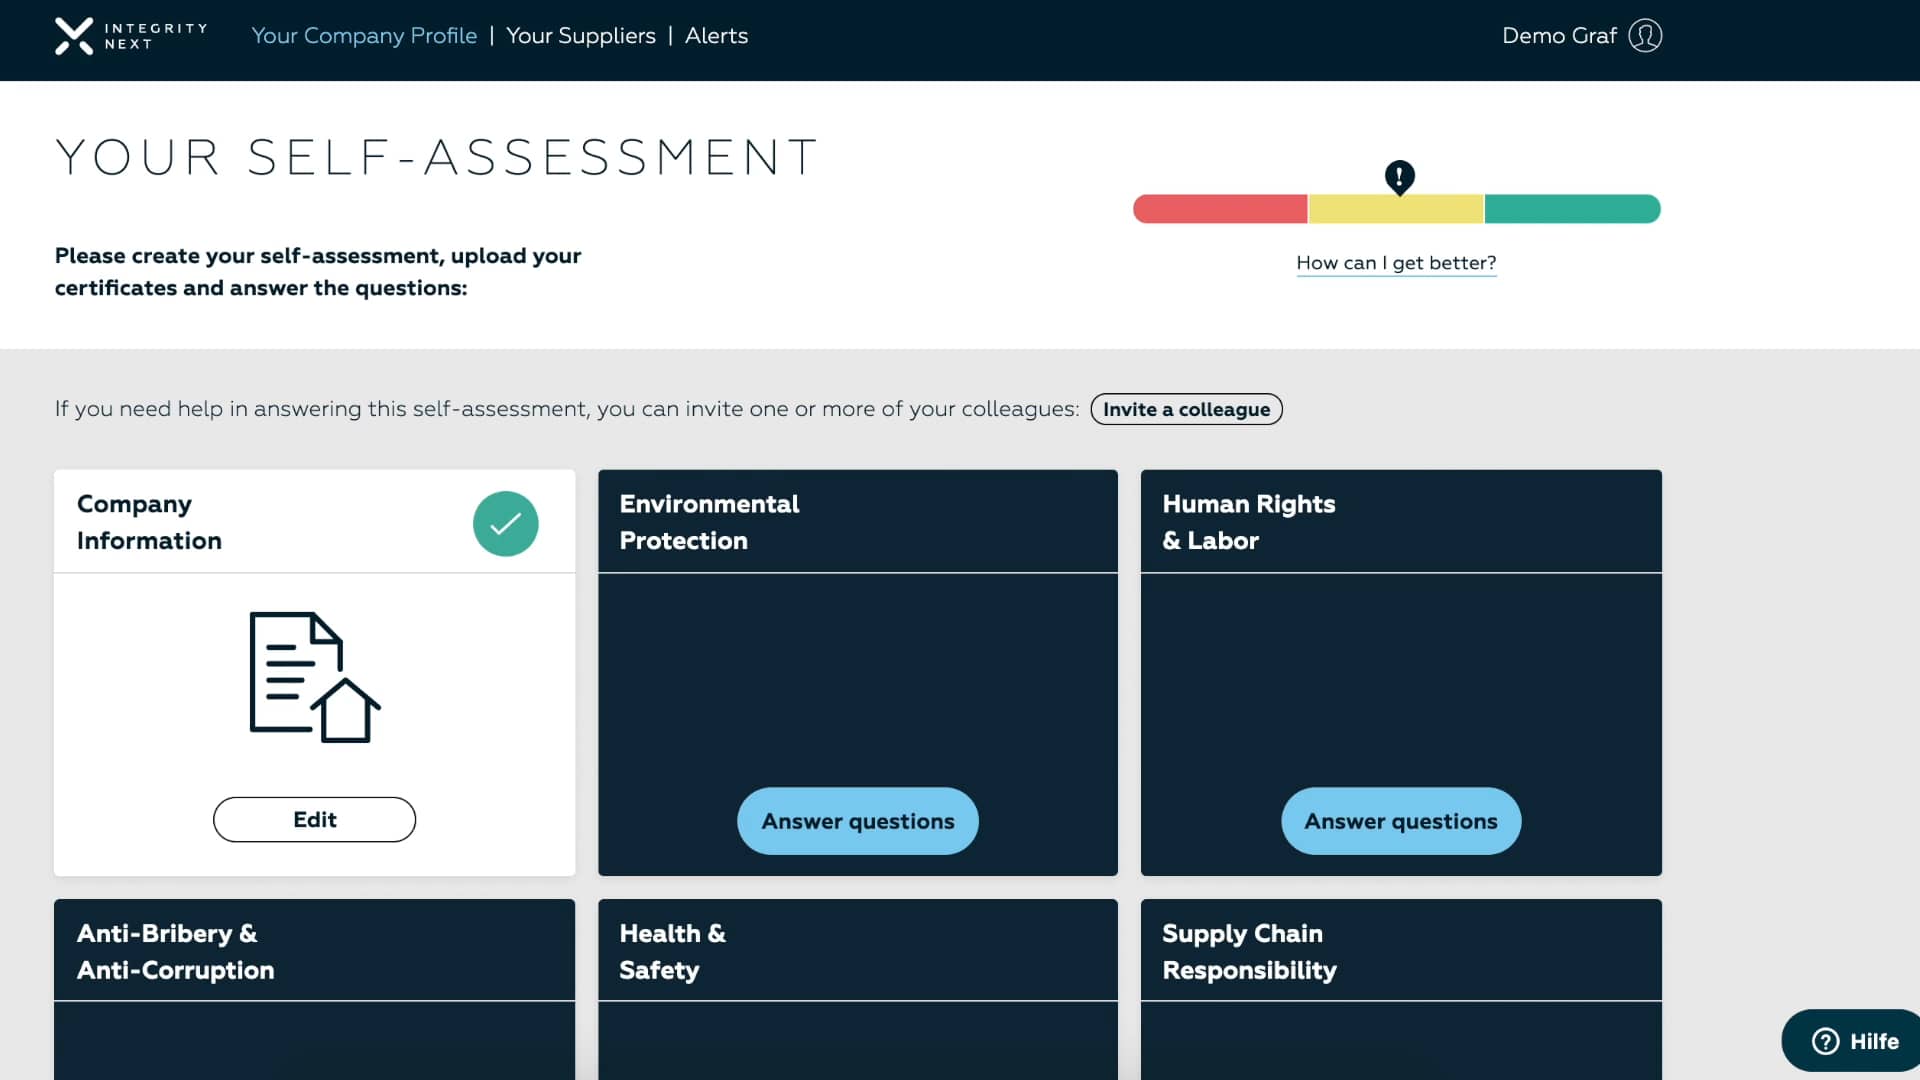Click 'Edit' button on Company Information
Image resolution: width=1920 pixels, height=1080 pixels.
tap(315, 819)
